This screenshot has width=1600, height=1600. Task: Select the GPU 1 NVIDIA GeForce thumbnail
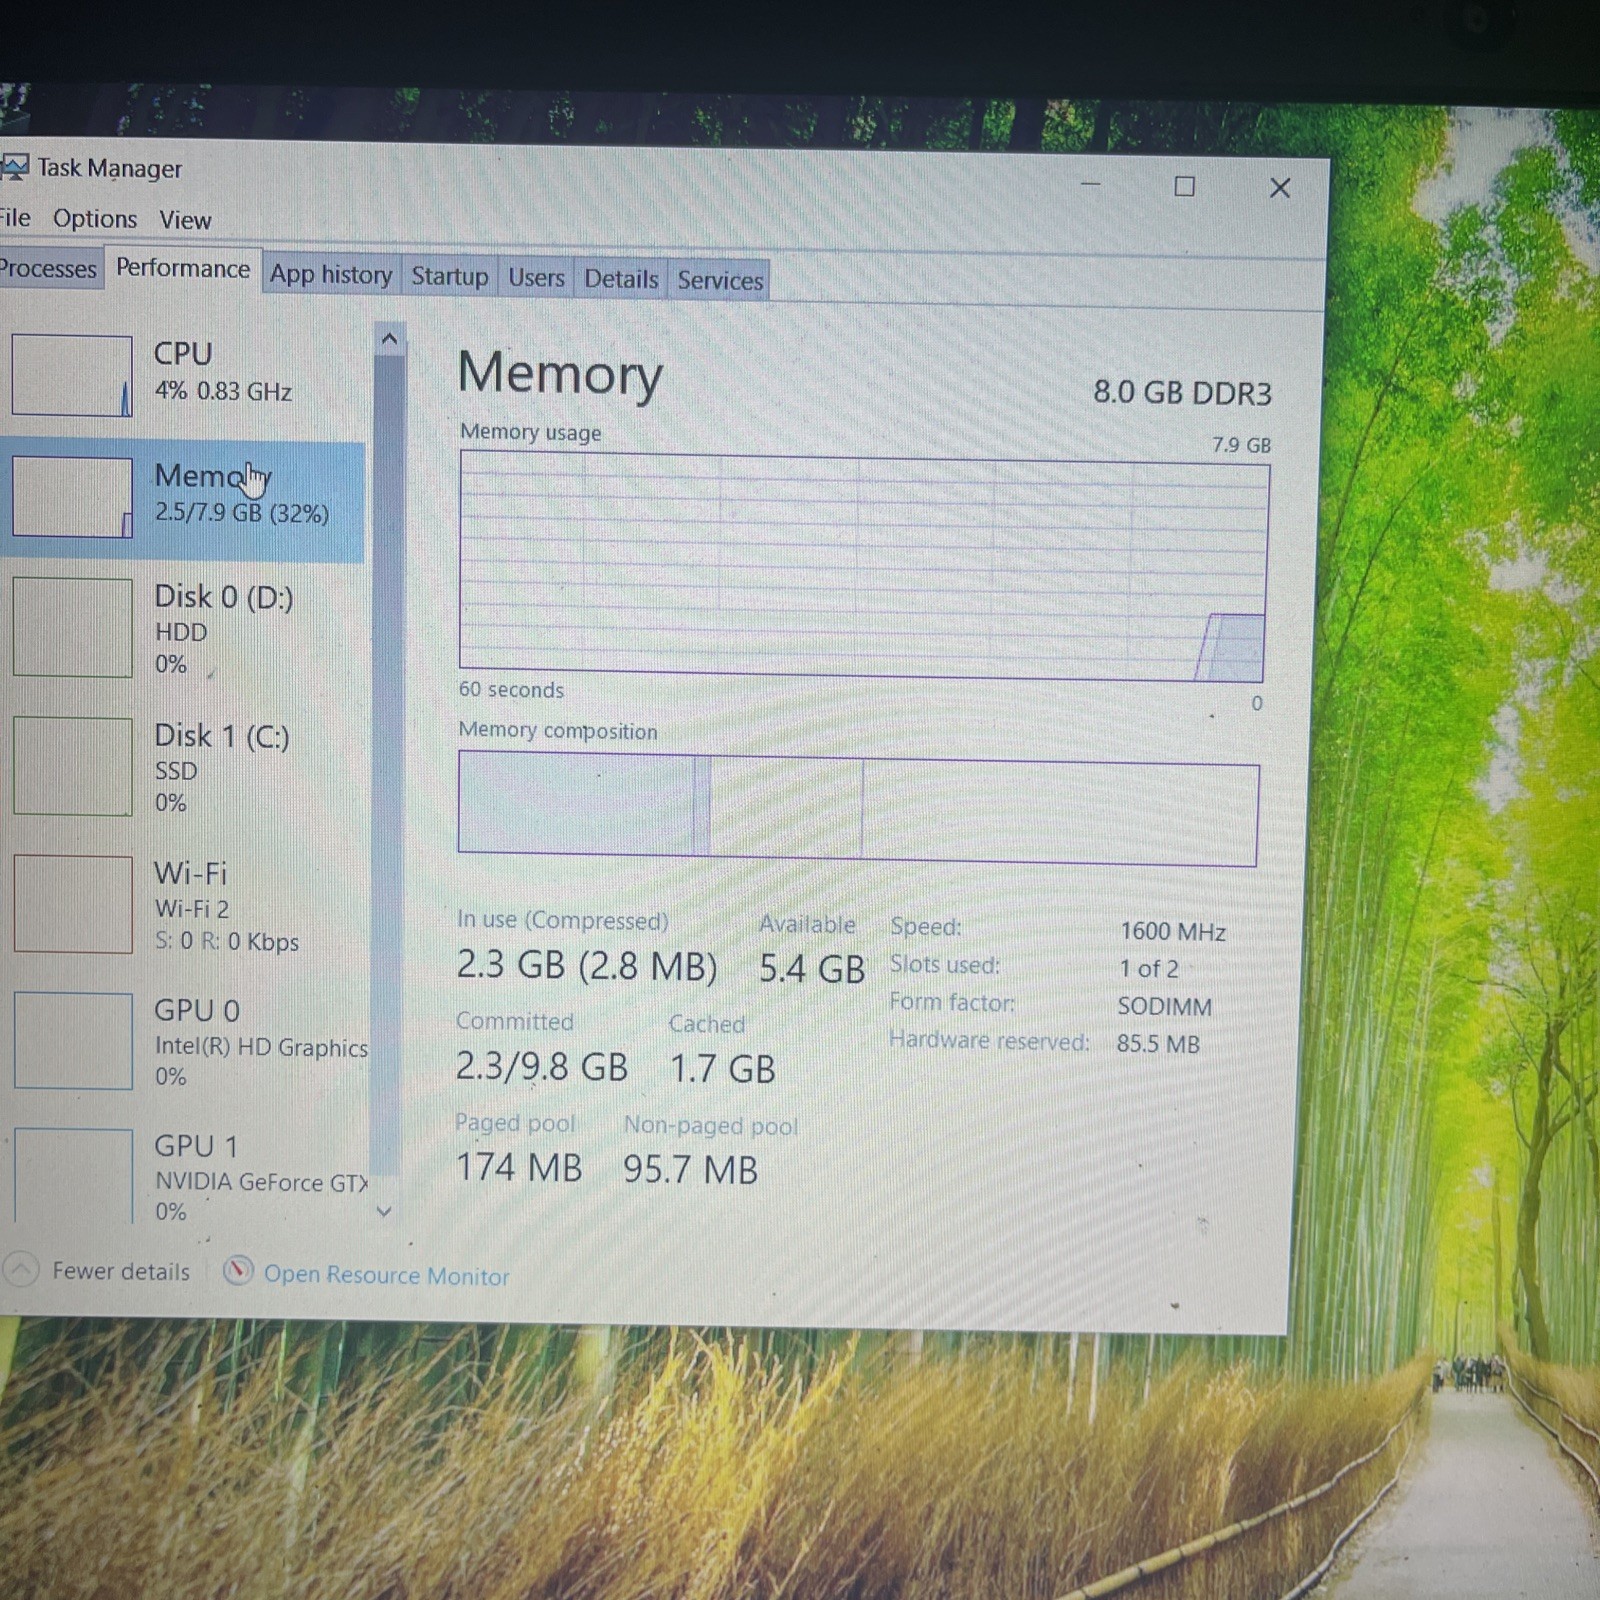click(x=74, y=1176)
